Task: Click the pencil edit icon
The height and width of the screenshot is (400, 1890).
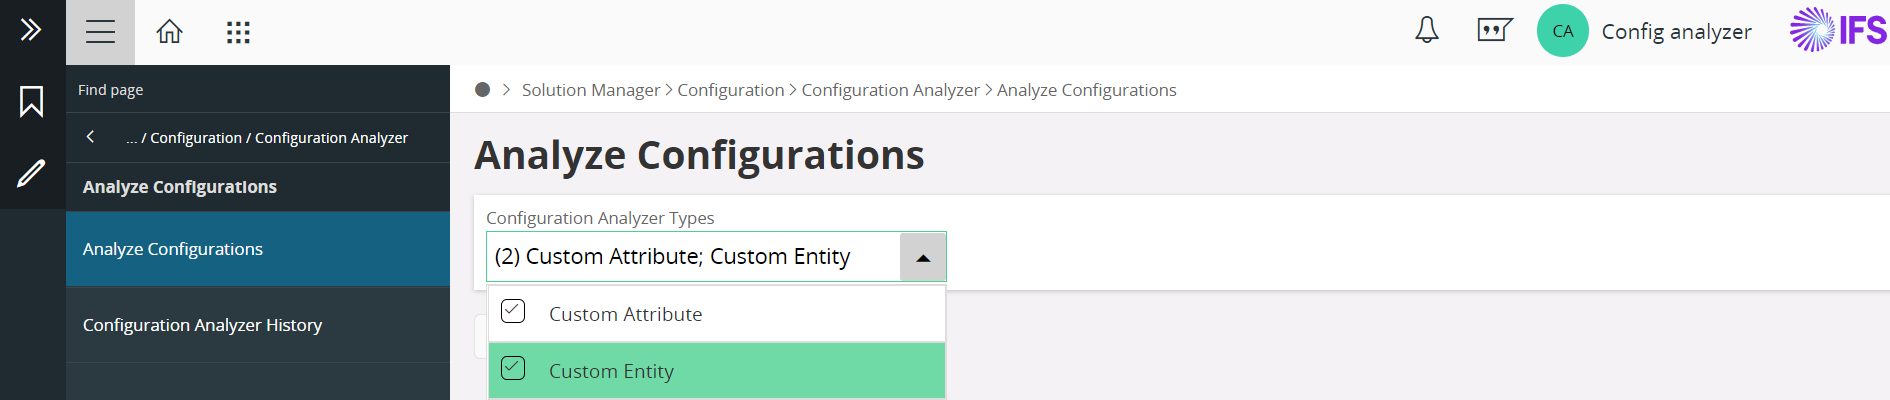Action: pos(31,174)
